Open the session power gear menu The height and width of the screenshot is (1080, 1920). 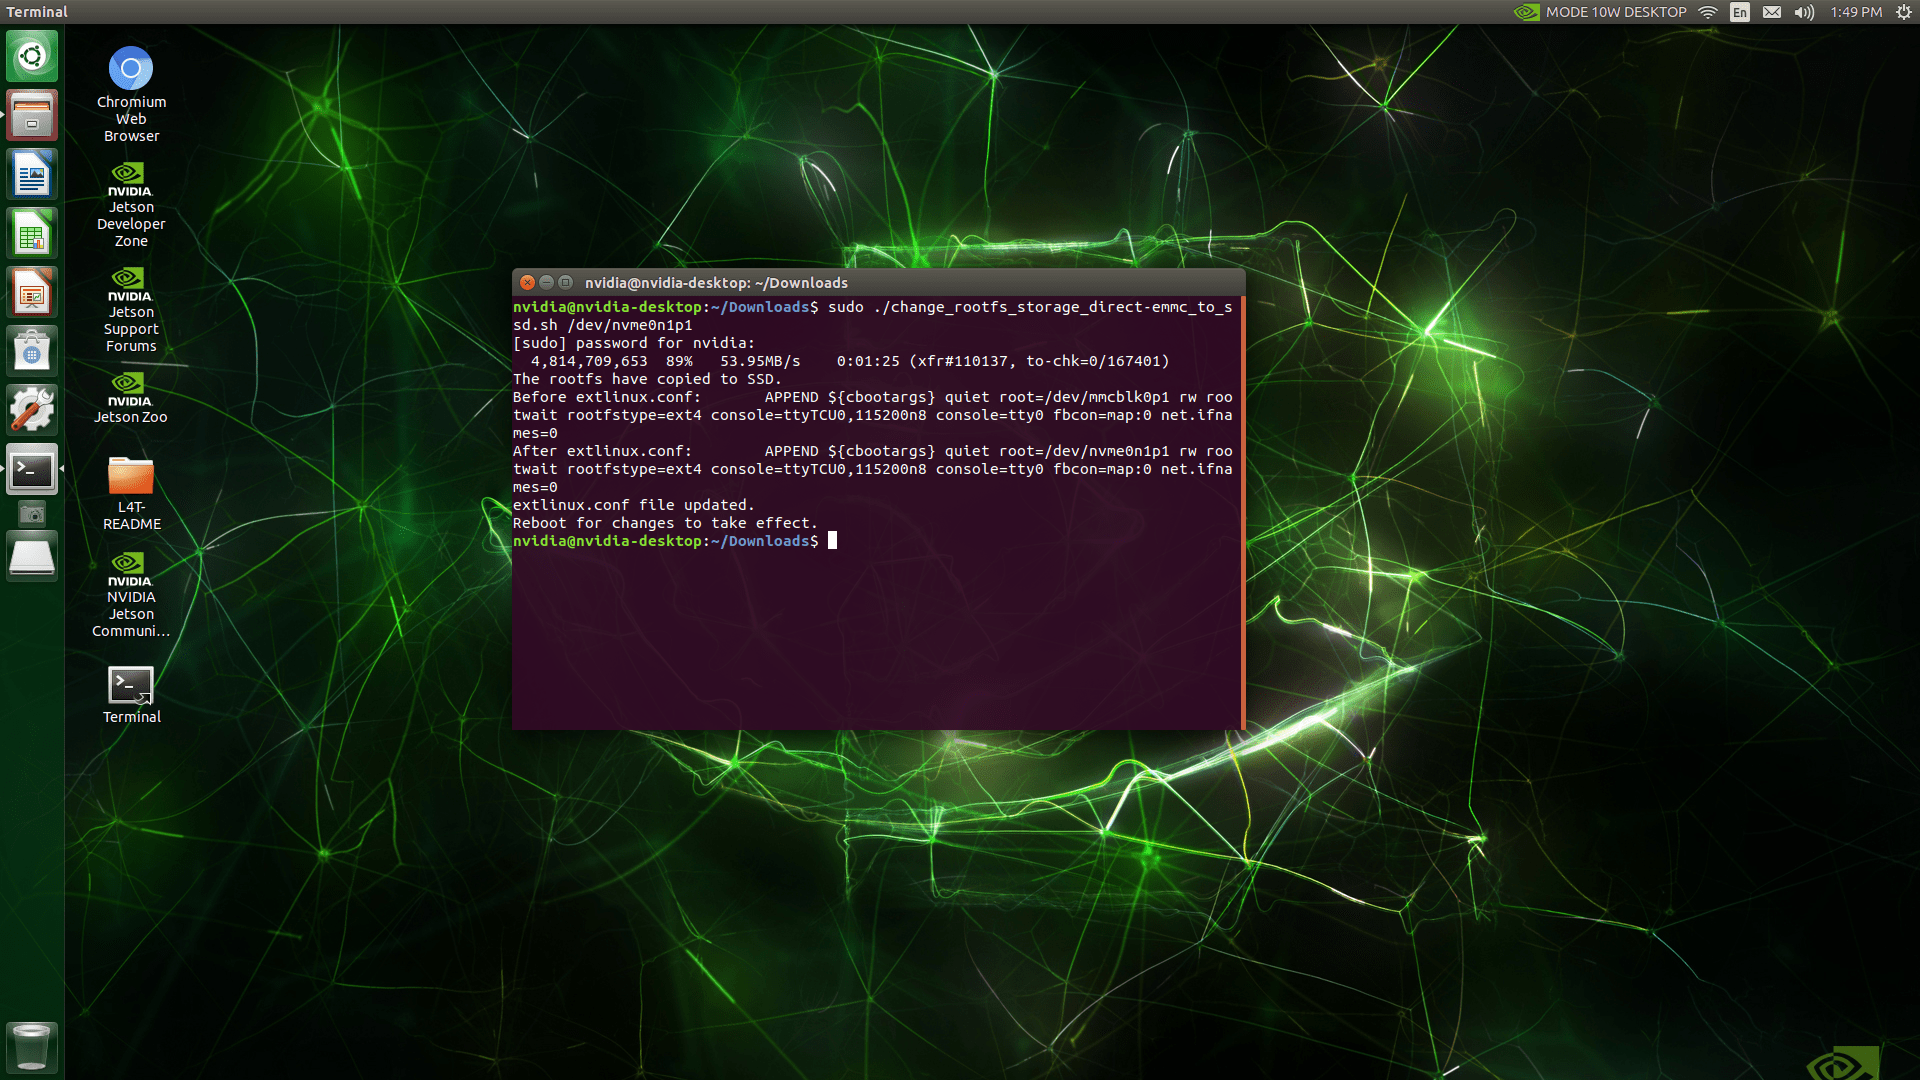(1903, 12)
